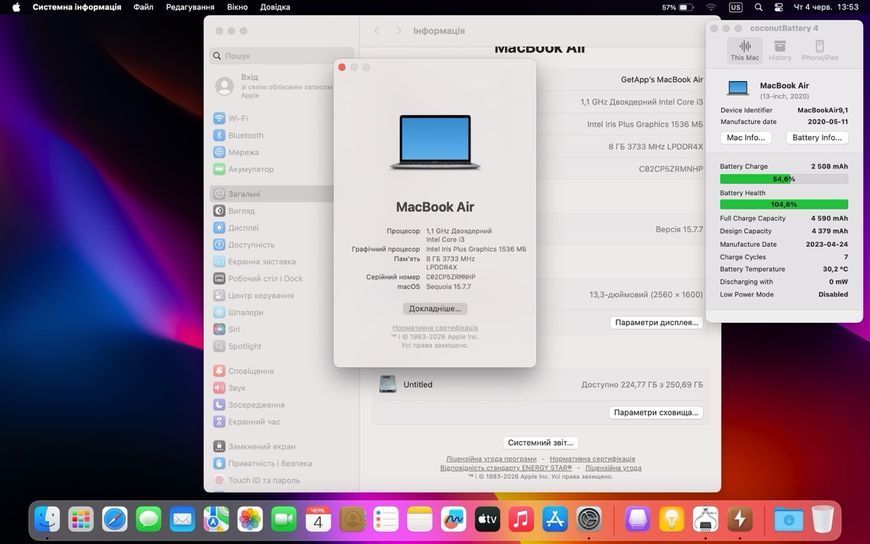Select Загальні in the sidebar
870x544 pixels.
point(271,194)
